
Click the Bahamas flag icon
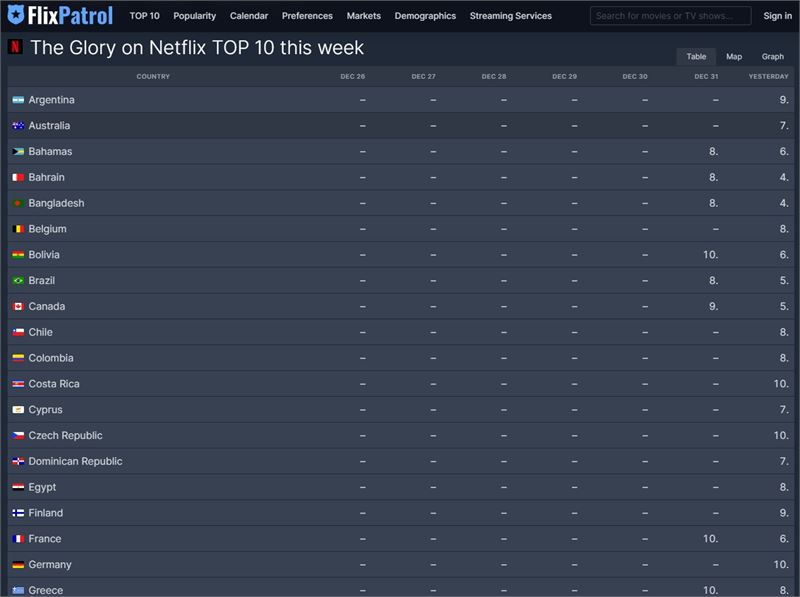18,152
